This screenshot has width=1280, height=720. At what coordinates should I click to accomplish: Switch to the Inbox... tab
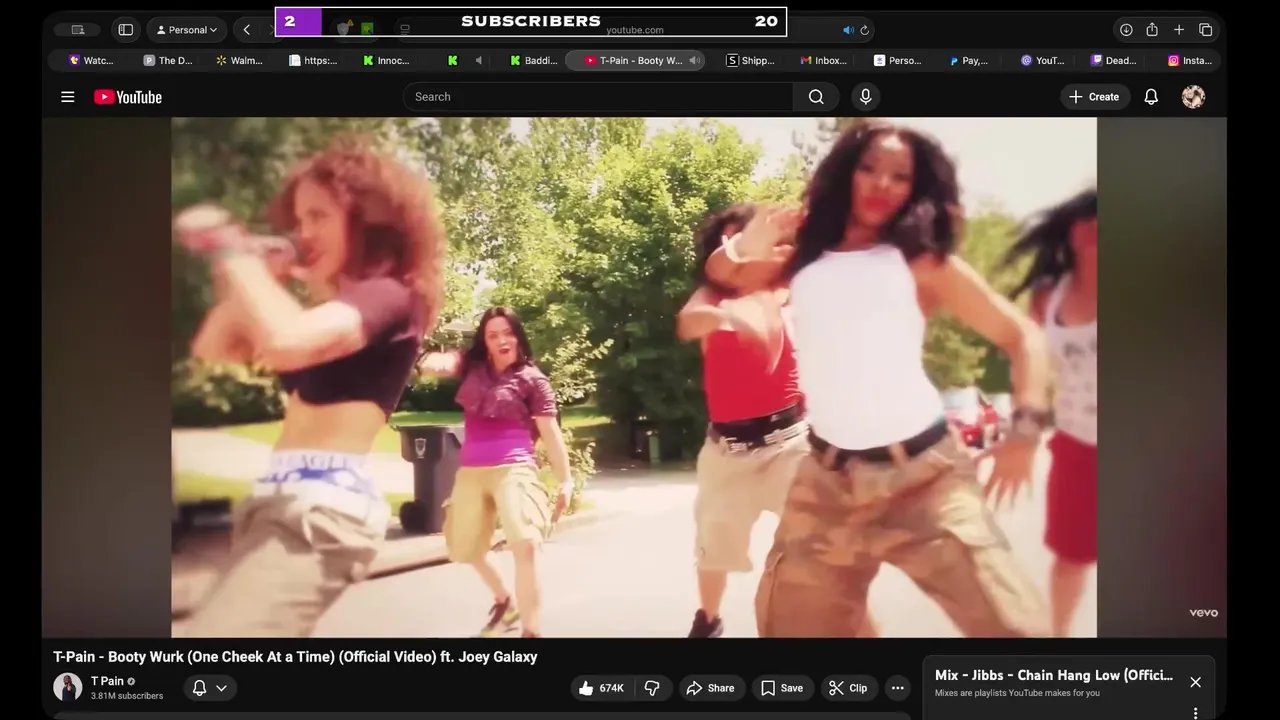click(824, 60)
